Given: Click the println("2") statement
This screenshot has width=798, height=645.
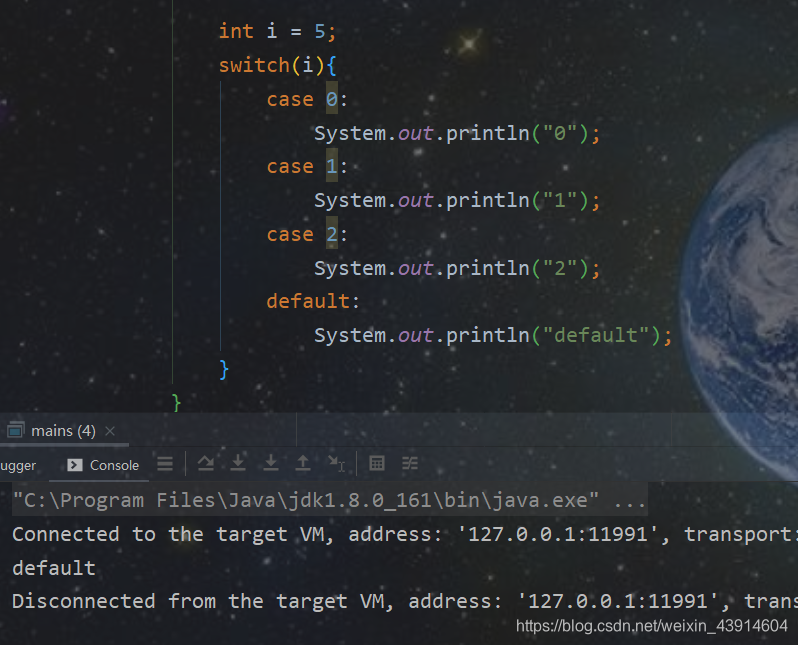Looking at the screenshot, I should [457, 268].
